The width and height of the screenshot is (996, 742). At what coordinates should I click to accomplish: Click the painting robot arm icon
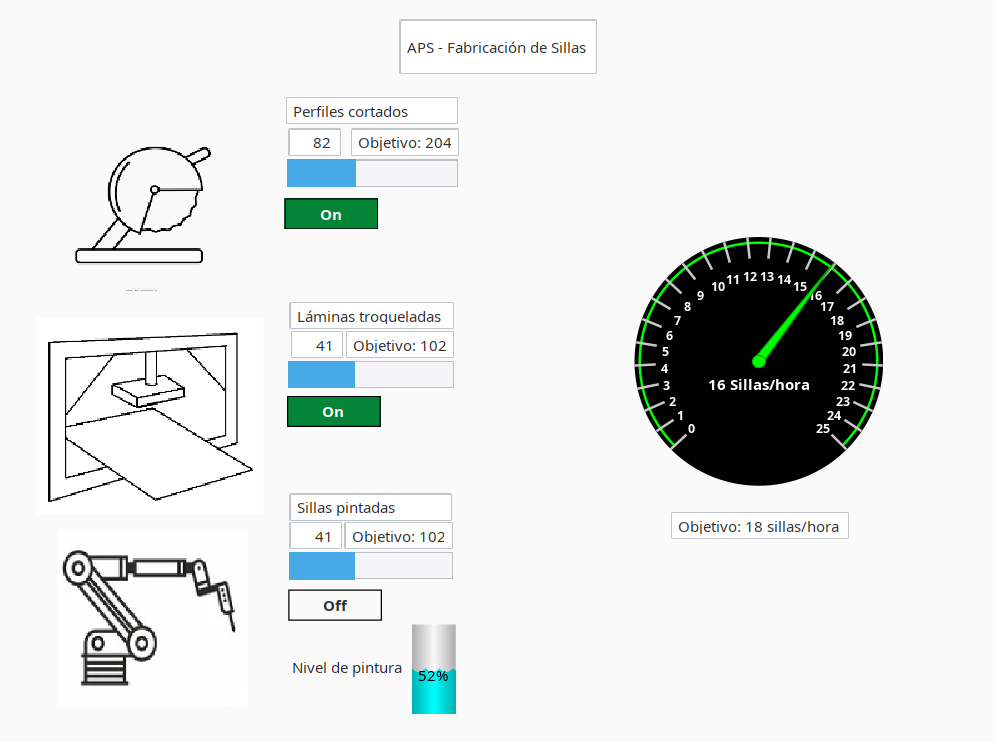[151, 617]
